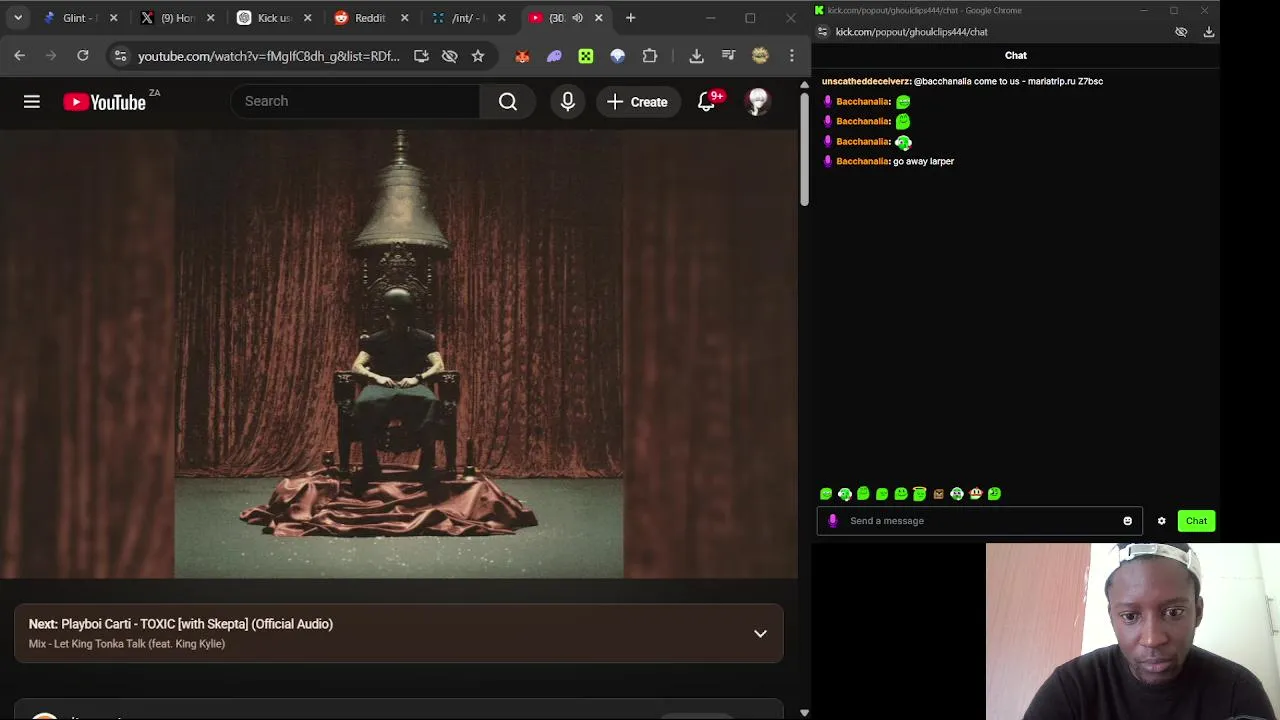Click crossed-eye tracking icon in YouTube address bar
This screenshot has width=1280, height=720.
click(x=450, y=56)
